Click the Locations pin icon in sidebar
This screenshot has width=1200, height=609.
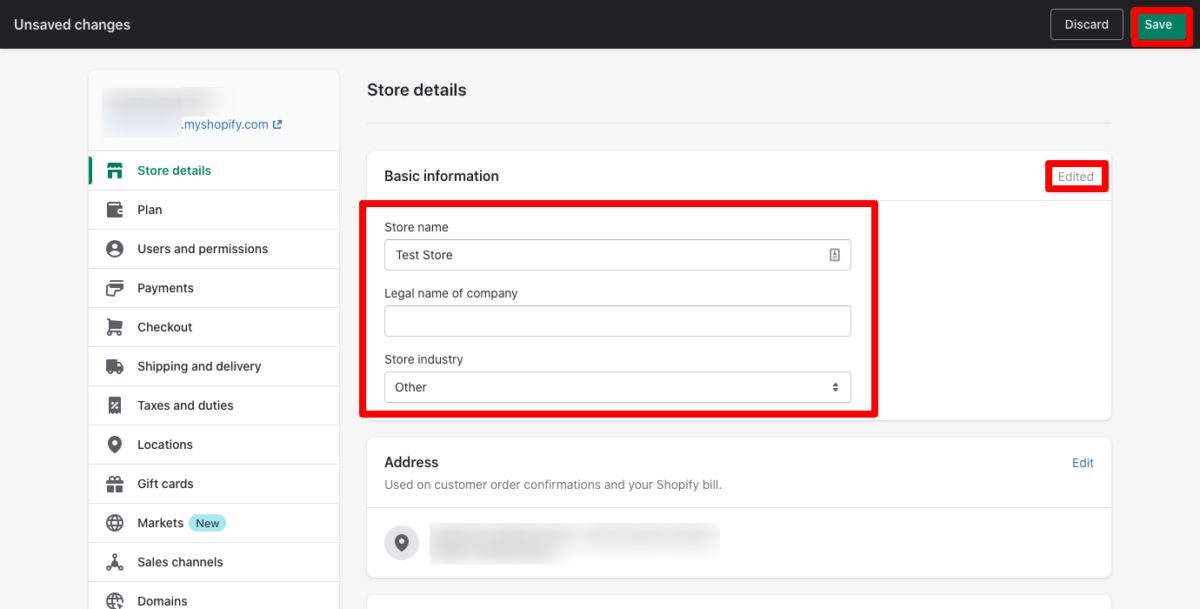pos(115,444)
